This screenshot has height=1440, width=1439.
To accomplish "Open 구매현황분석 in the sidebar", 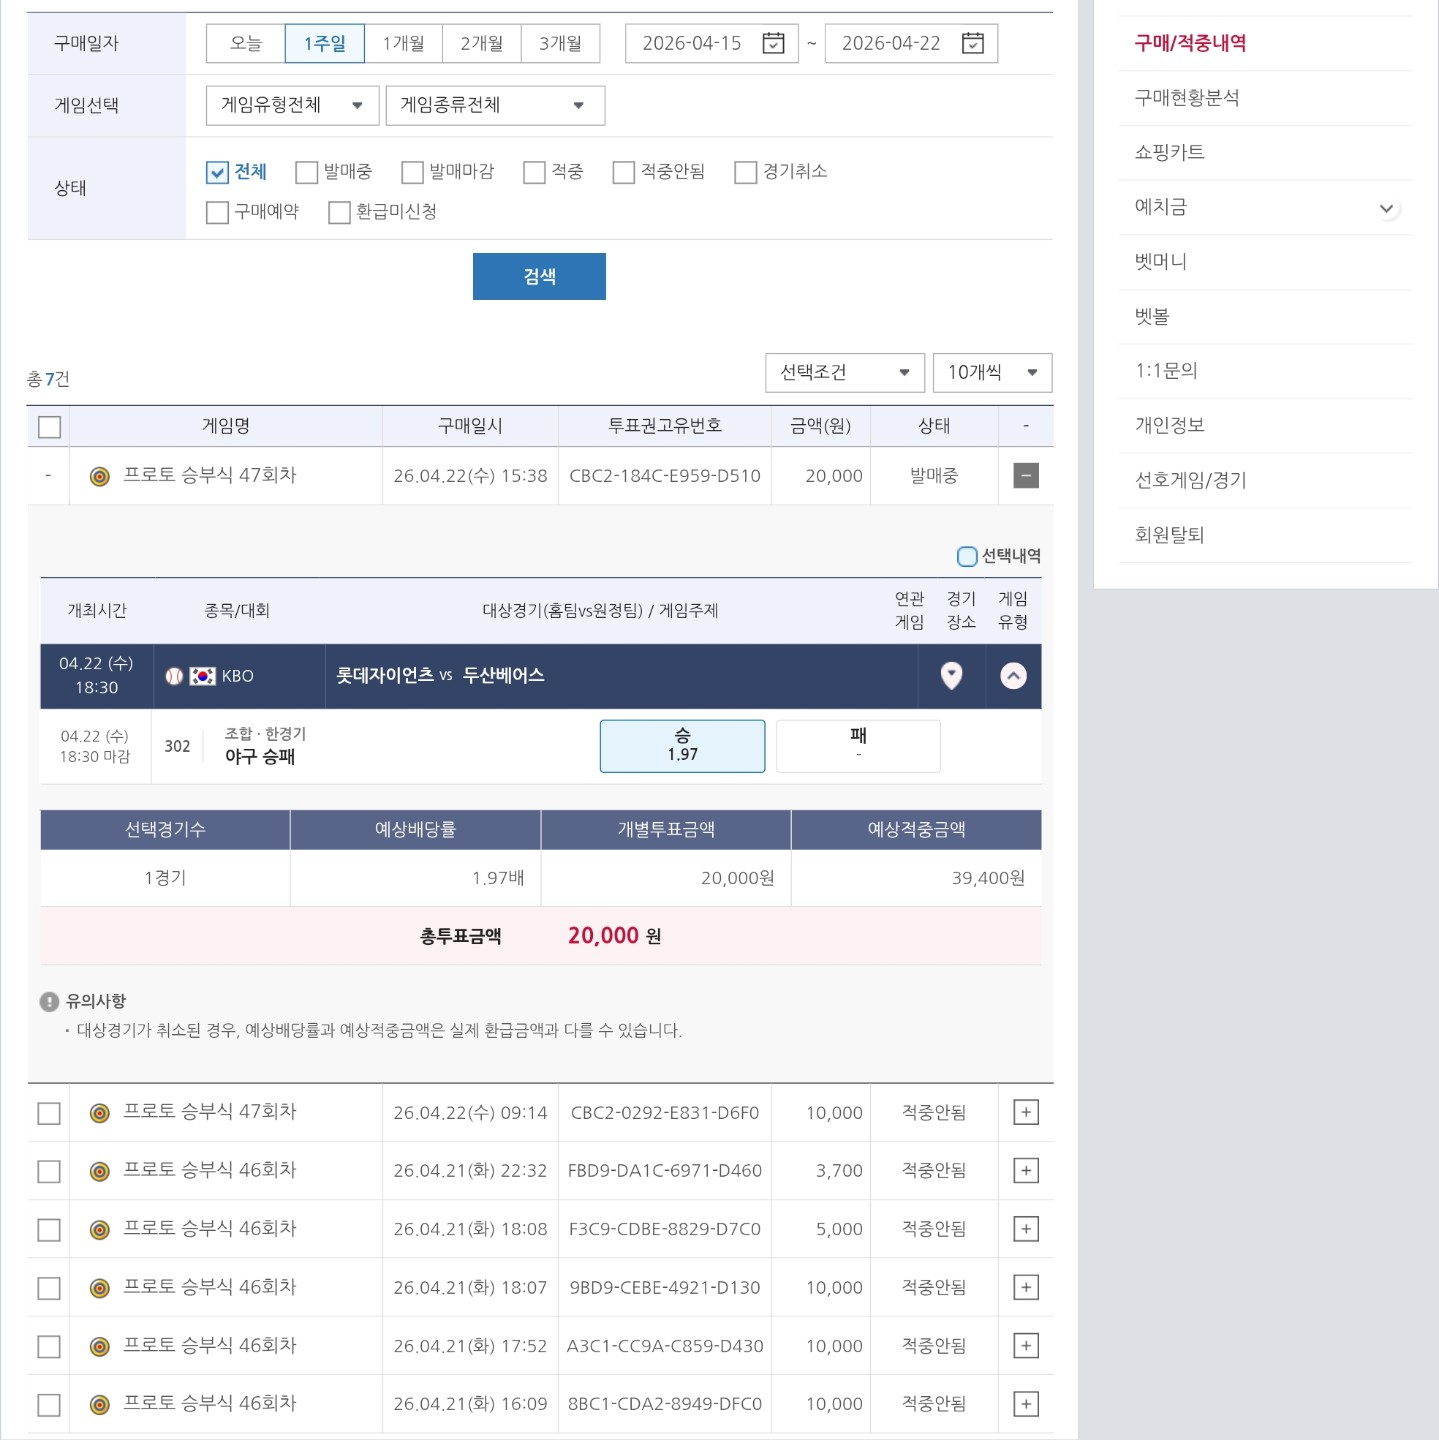I will [x=1187, y=98].
